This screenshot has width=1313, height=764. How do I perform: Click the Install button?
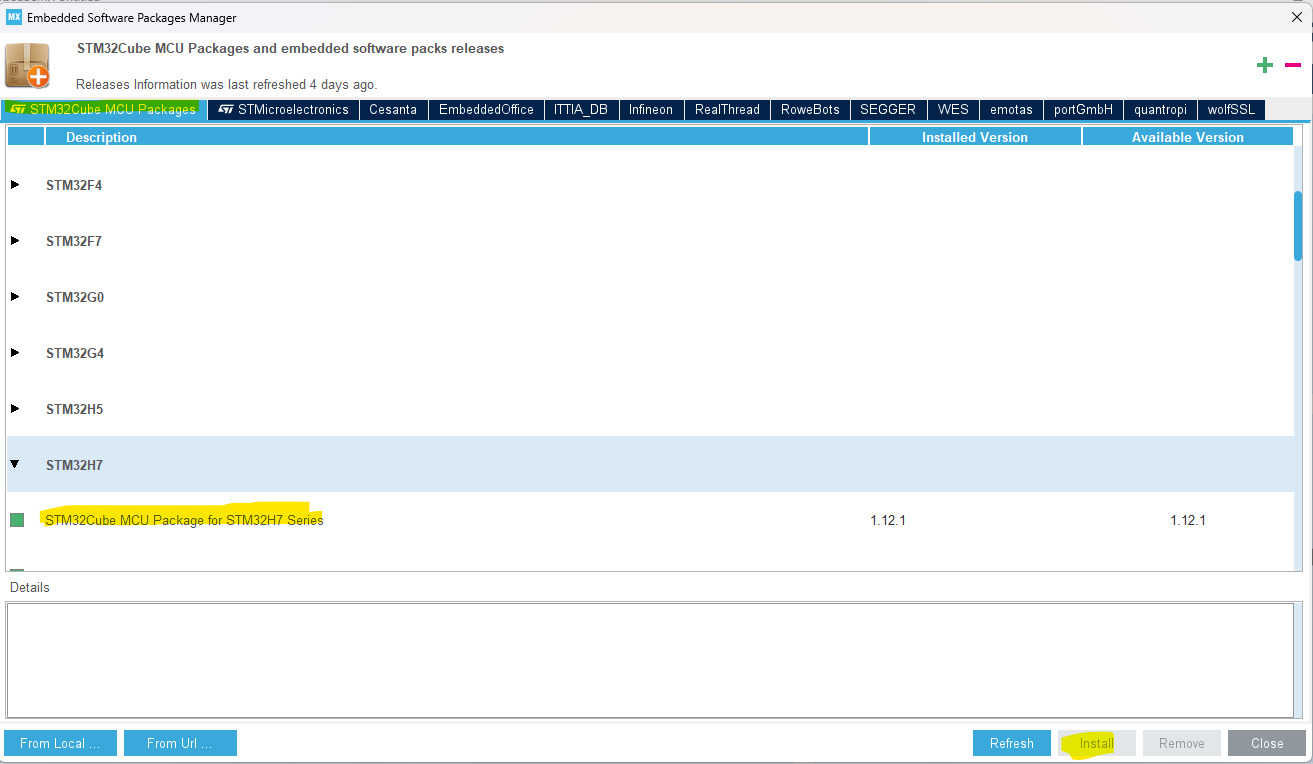pos(1096,743)
